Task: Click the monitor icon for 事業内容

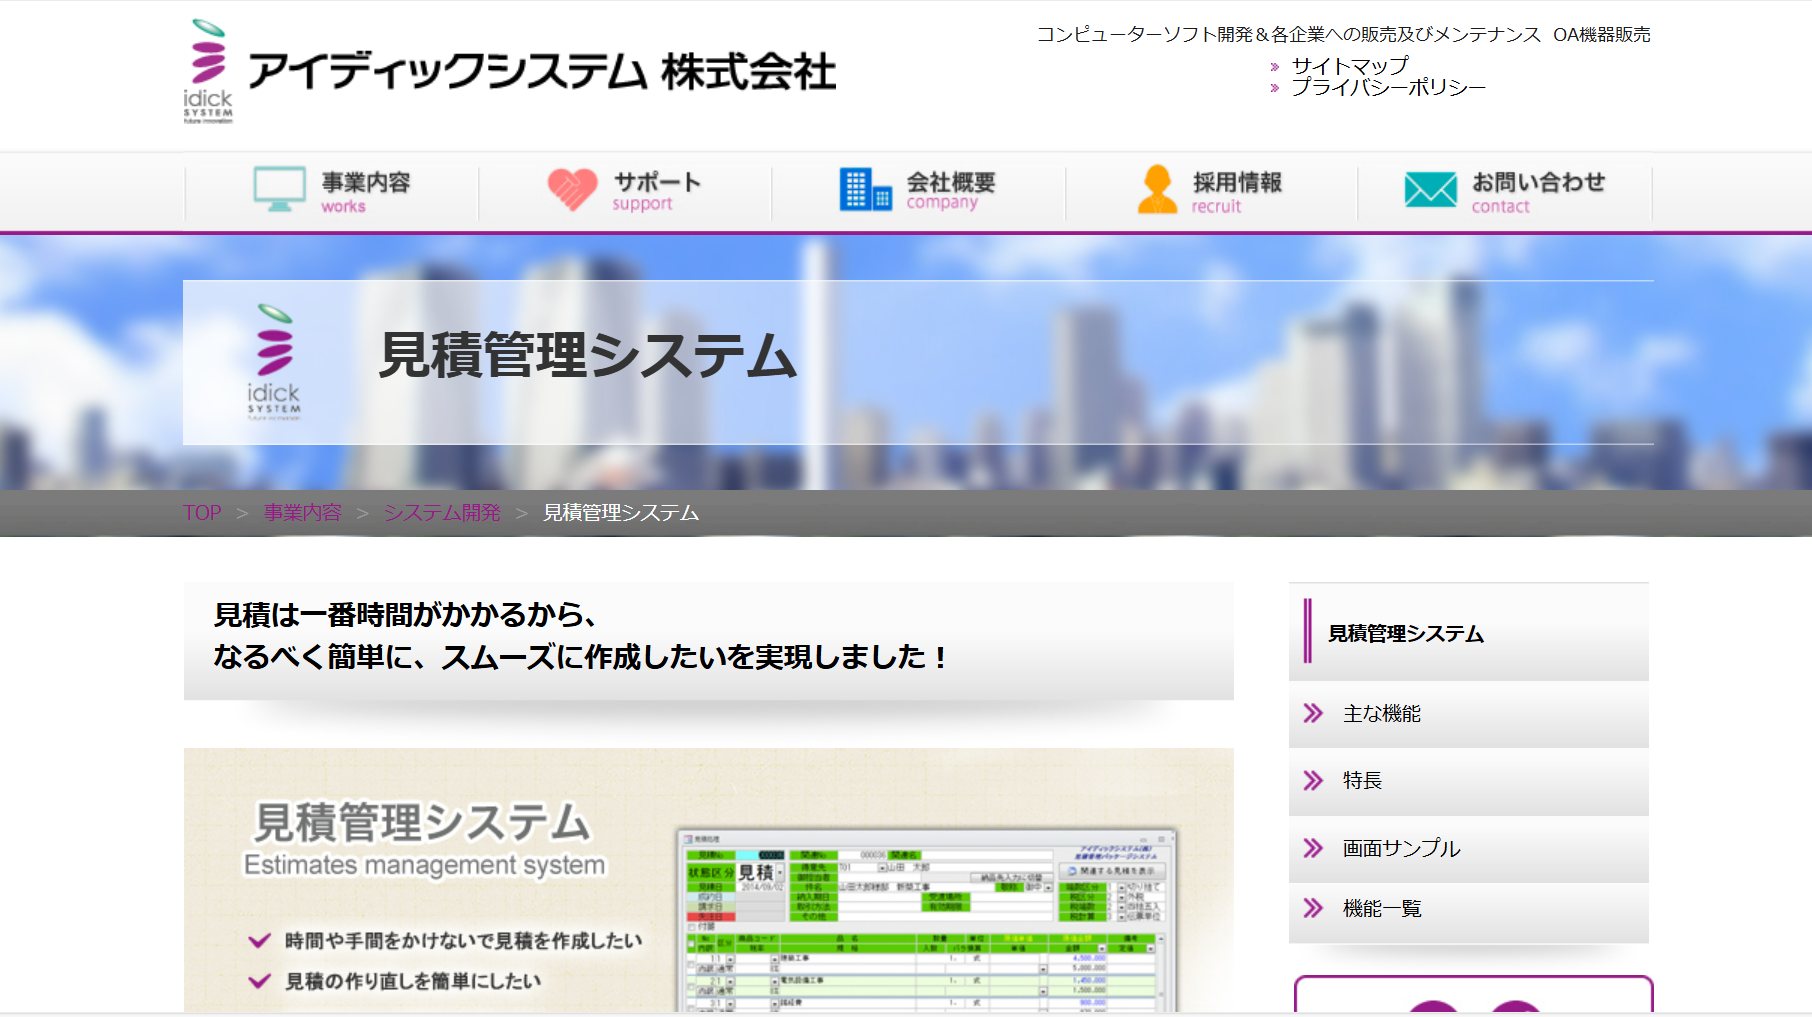Action: [279, 189]
